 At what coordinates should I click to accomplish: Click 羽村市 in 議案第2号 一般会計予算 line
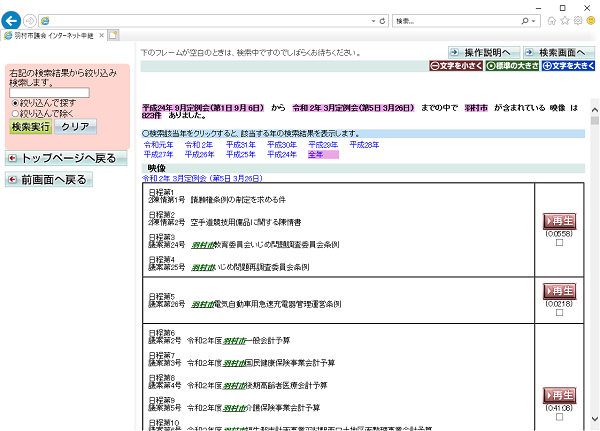[234, 340]
